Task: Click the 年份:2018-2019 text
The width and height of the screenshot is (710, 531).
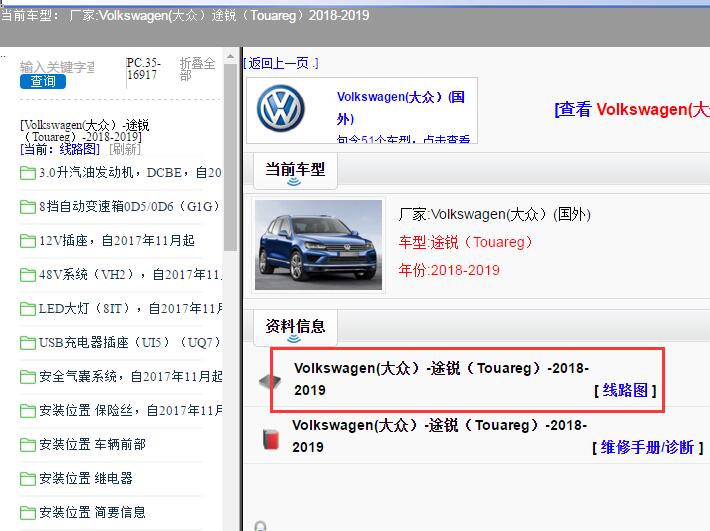Action: [449, 270]
